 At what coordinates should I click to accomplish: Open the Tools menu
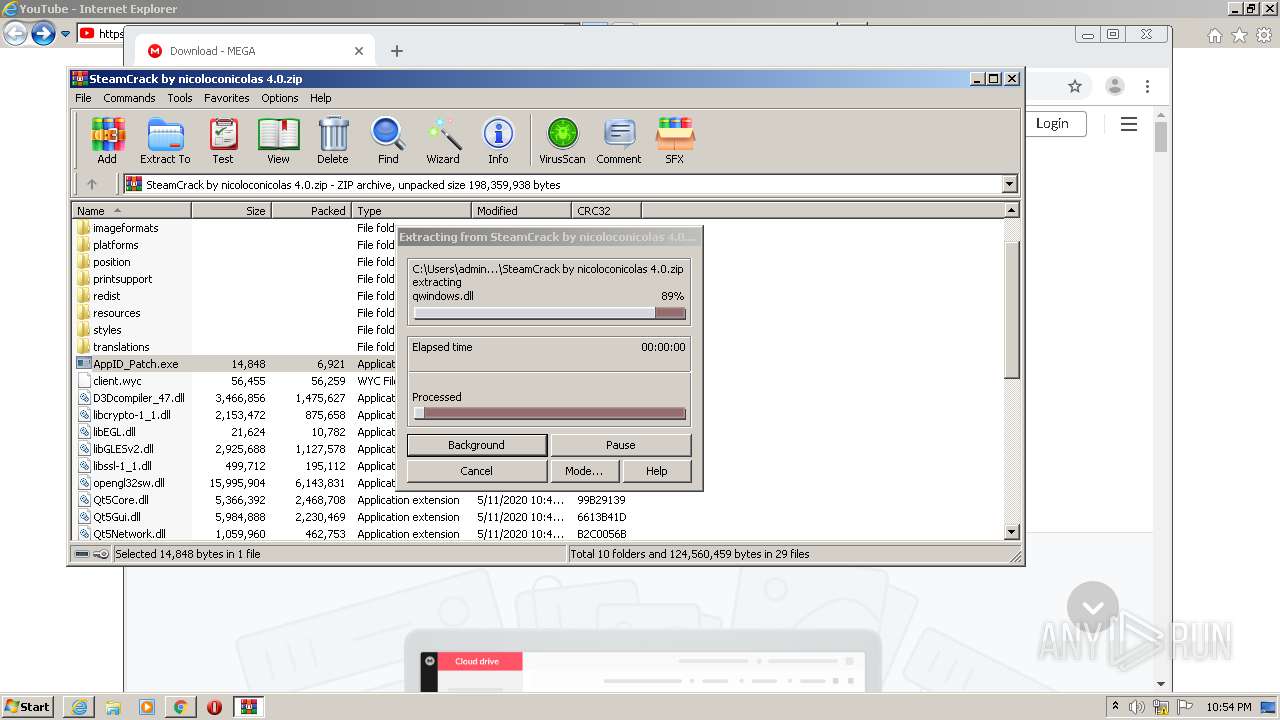(180, 98)
